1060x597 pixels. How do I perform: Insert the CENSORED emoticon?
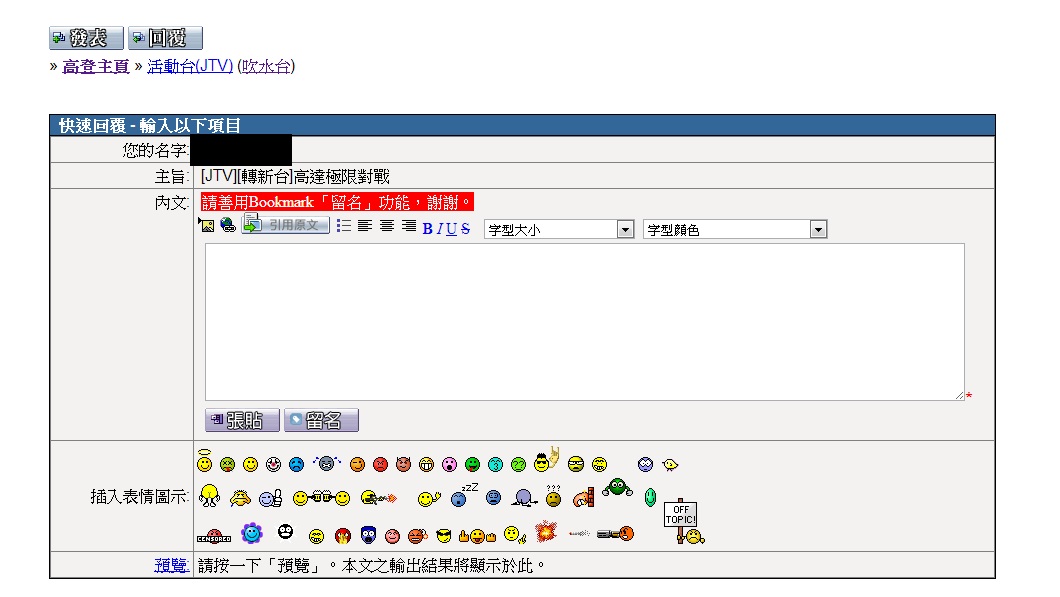pyautogui.click(x=213, y=536)
